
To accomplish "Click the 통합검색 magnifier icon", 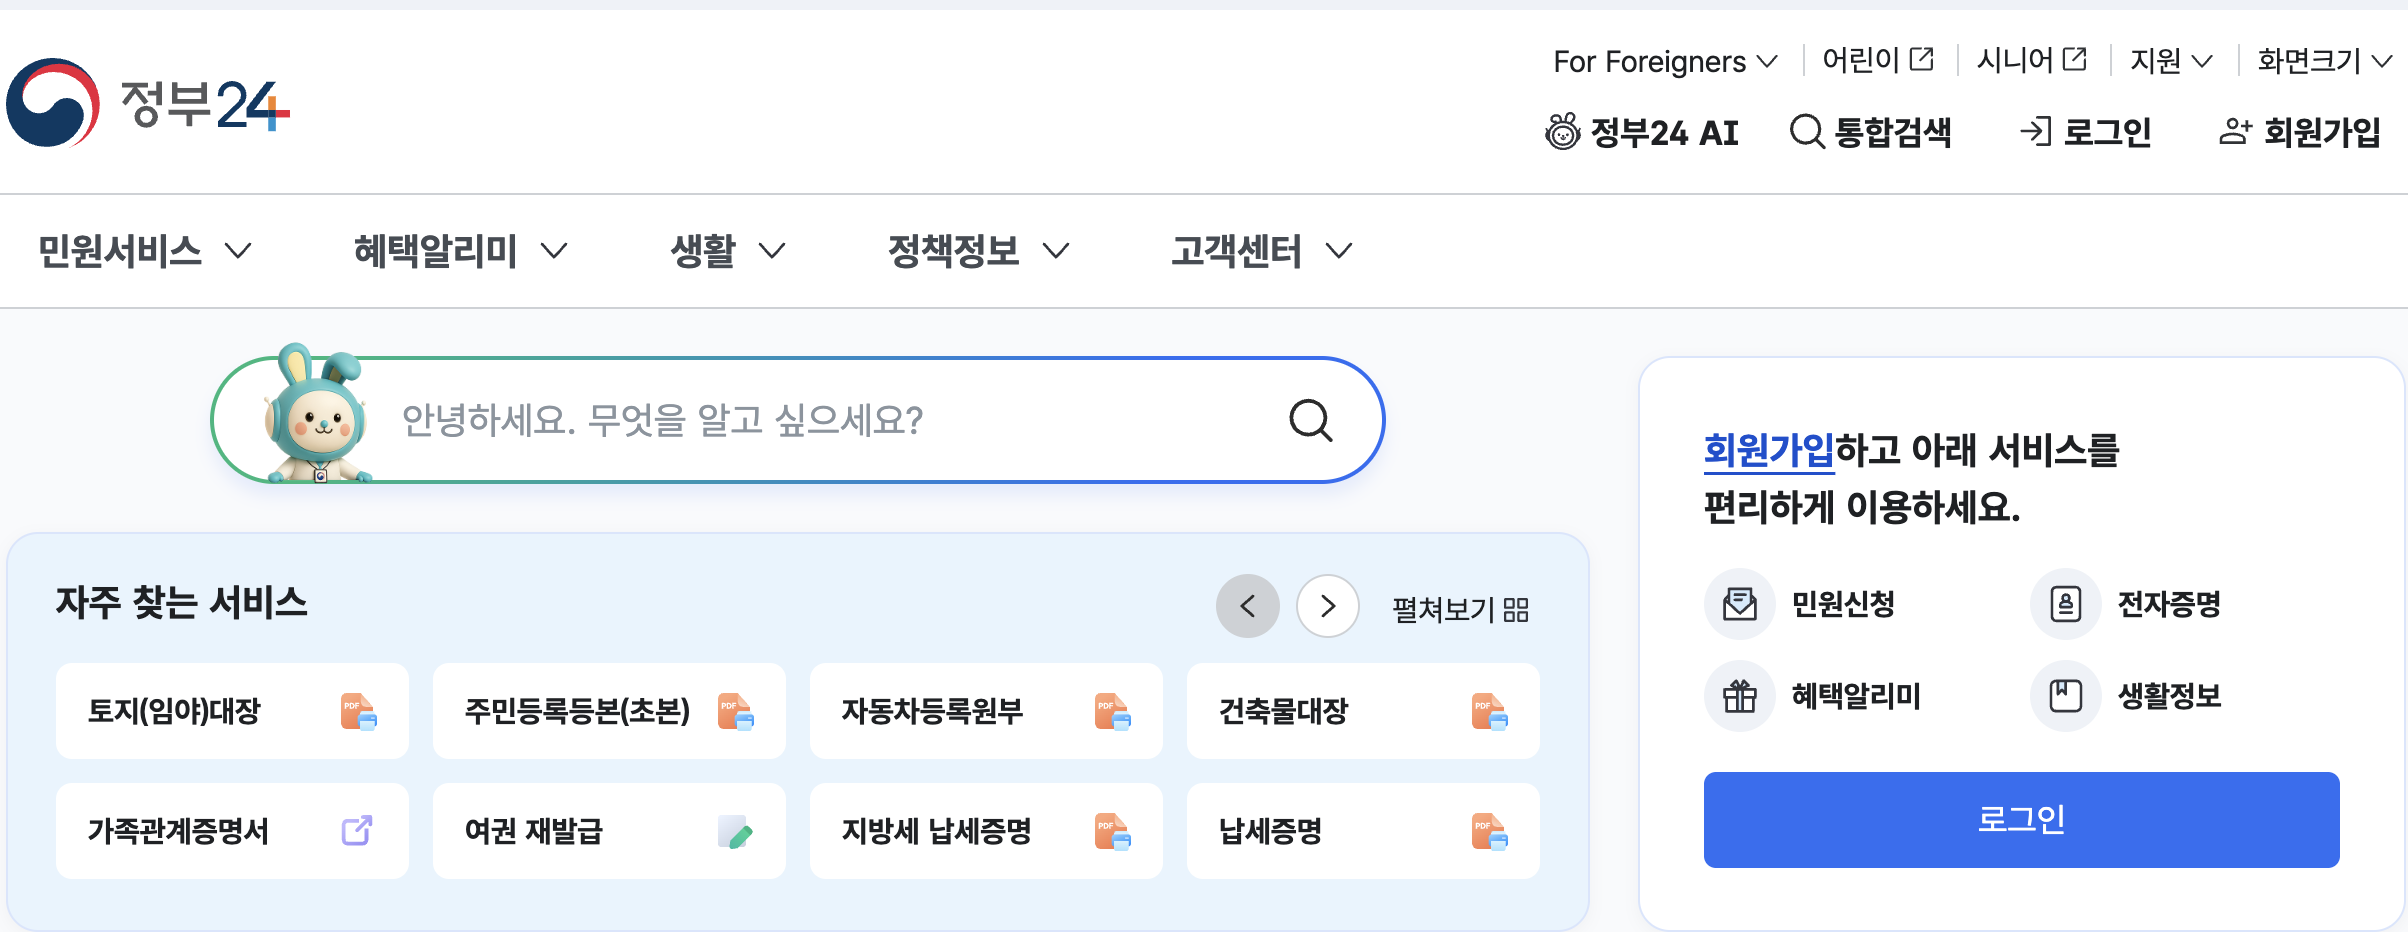I will pos(1807,132).
